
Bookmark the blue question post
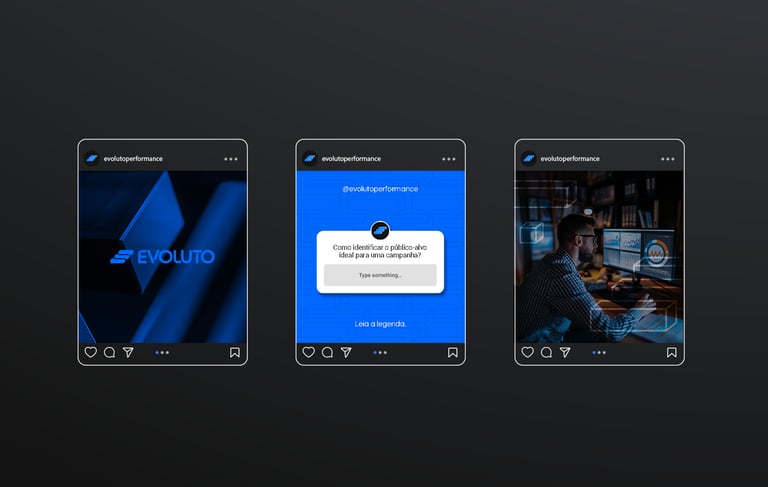453,352
